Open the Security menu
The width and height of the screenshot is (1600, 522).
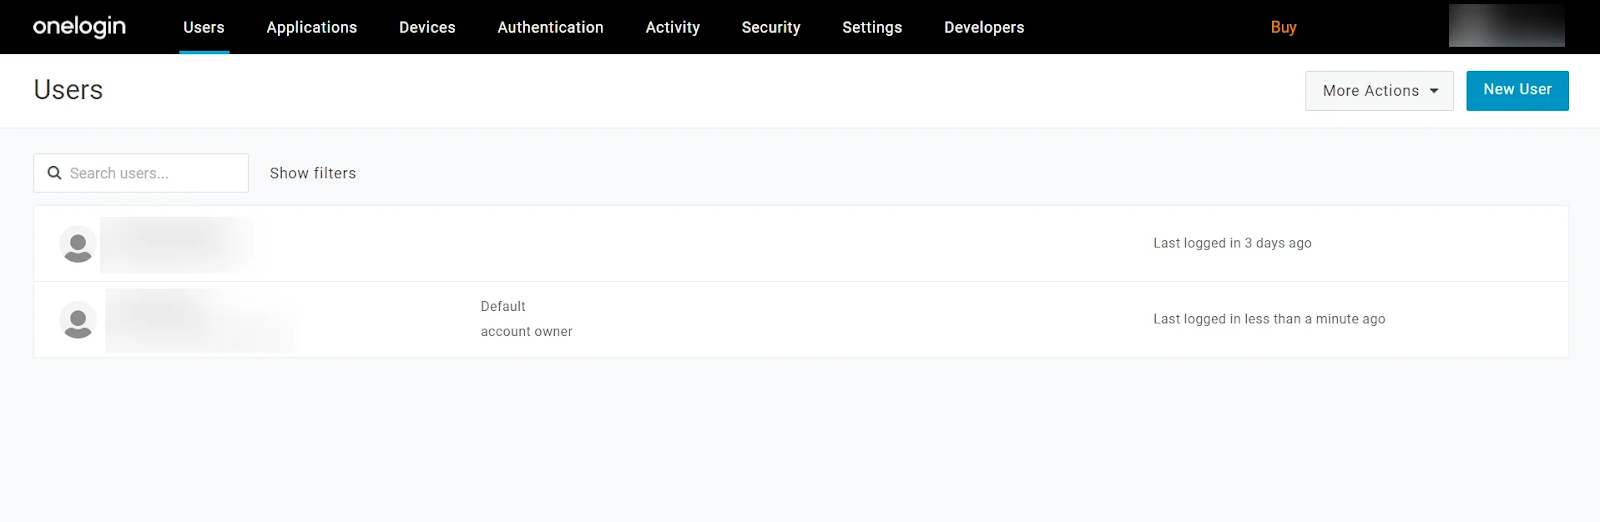click(771, 27)
